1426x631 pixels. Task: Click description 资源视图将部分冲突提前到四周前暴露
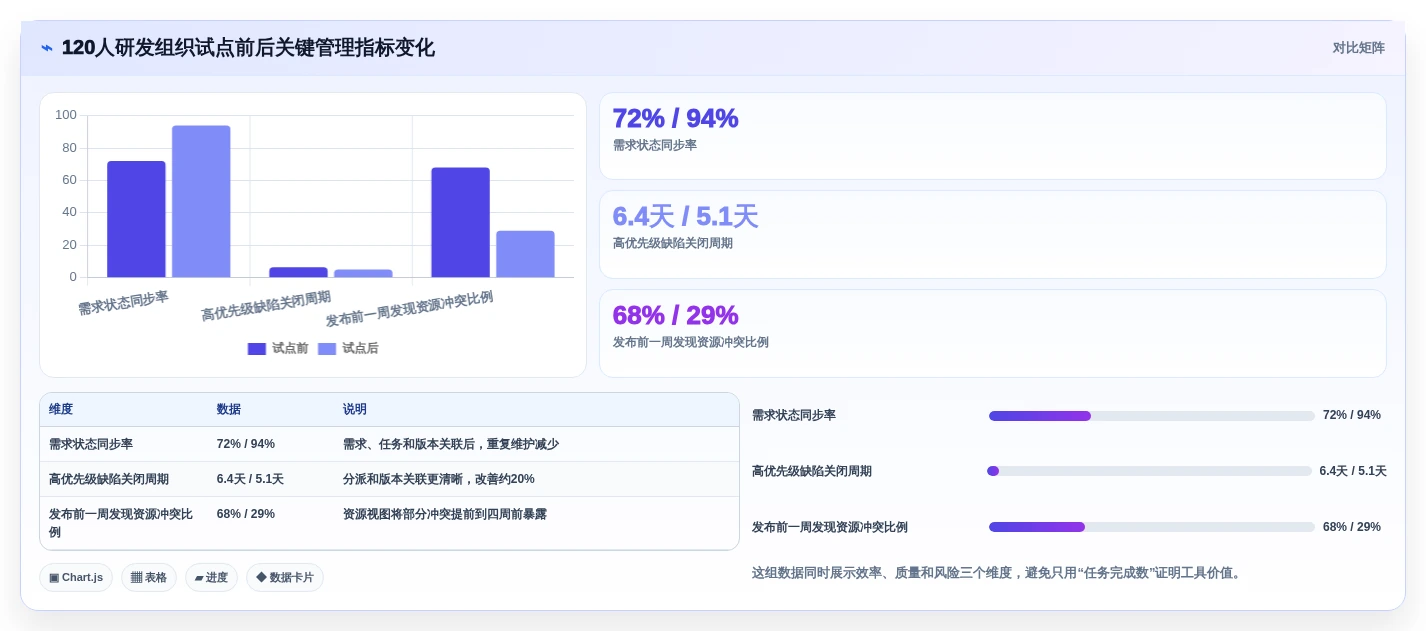(x=445, y=514)
